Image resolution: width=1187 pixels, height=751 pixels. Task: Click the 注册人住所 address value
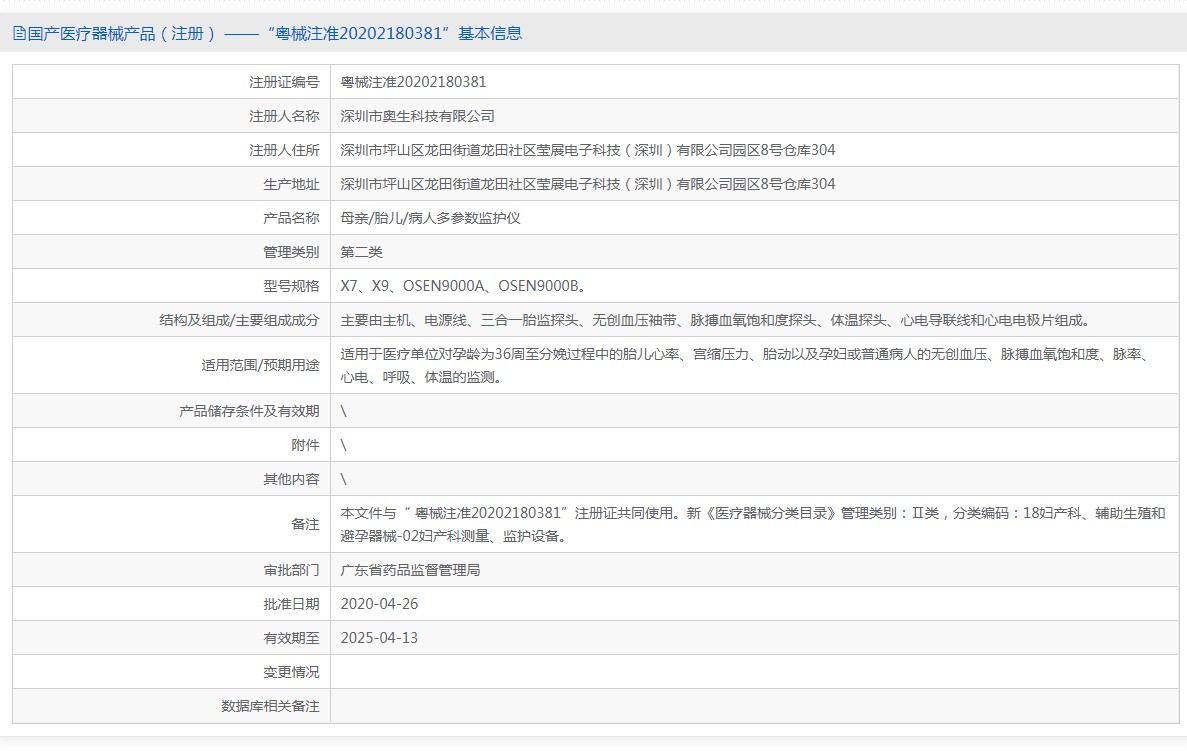(x=587, y=150)
